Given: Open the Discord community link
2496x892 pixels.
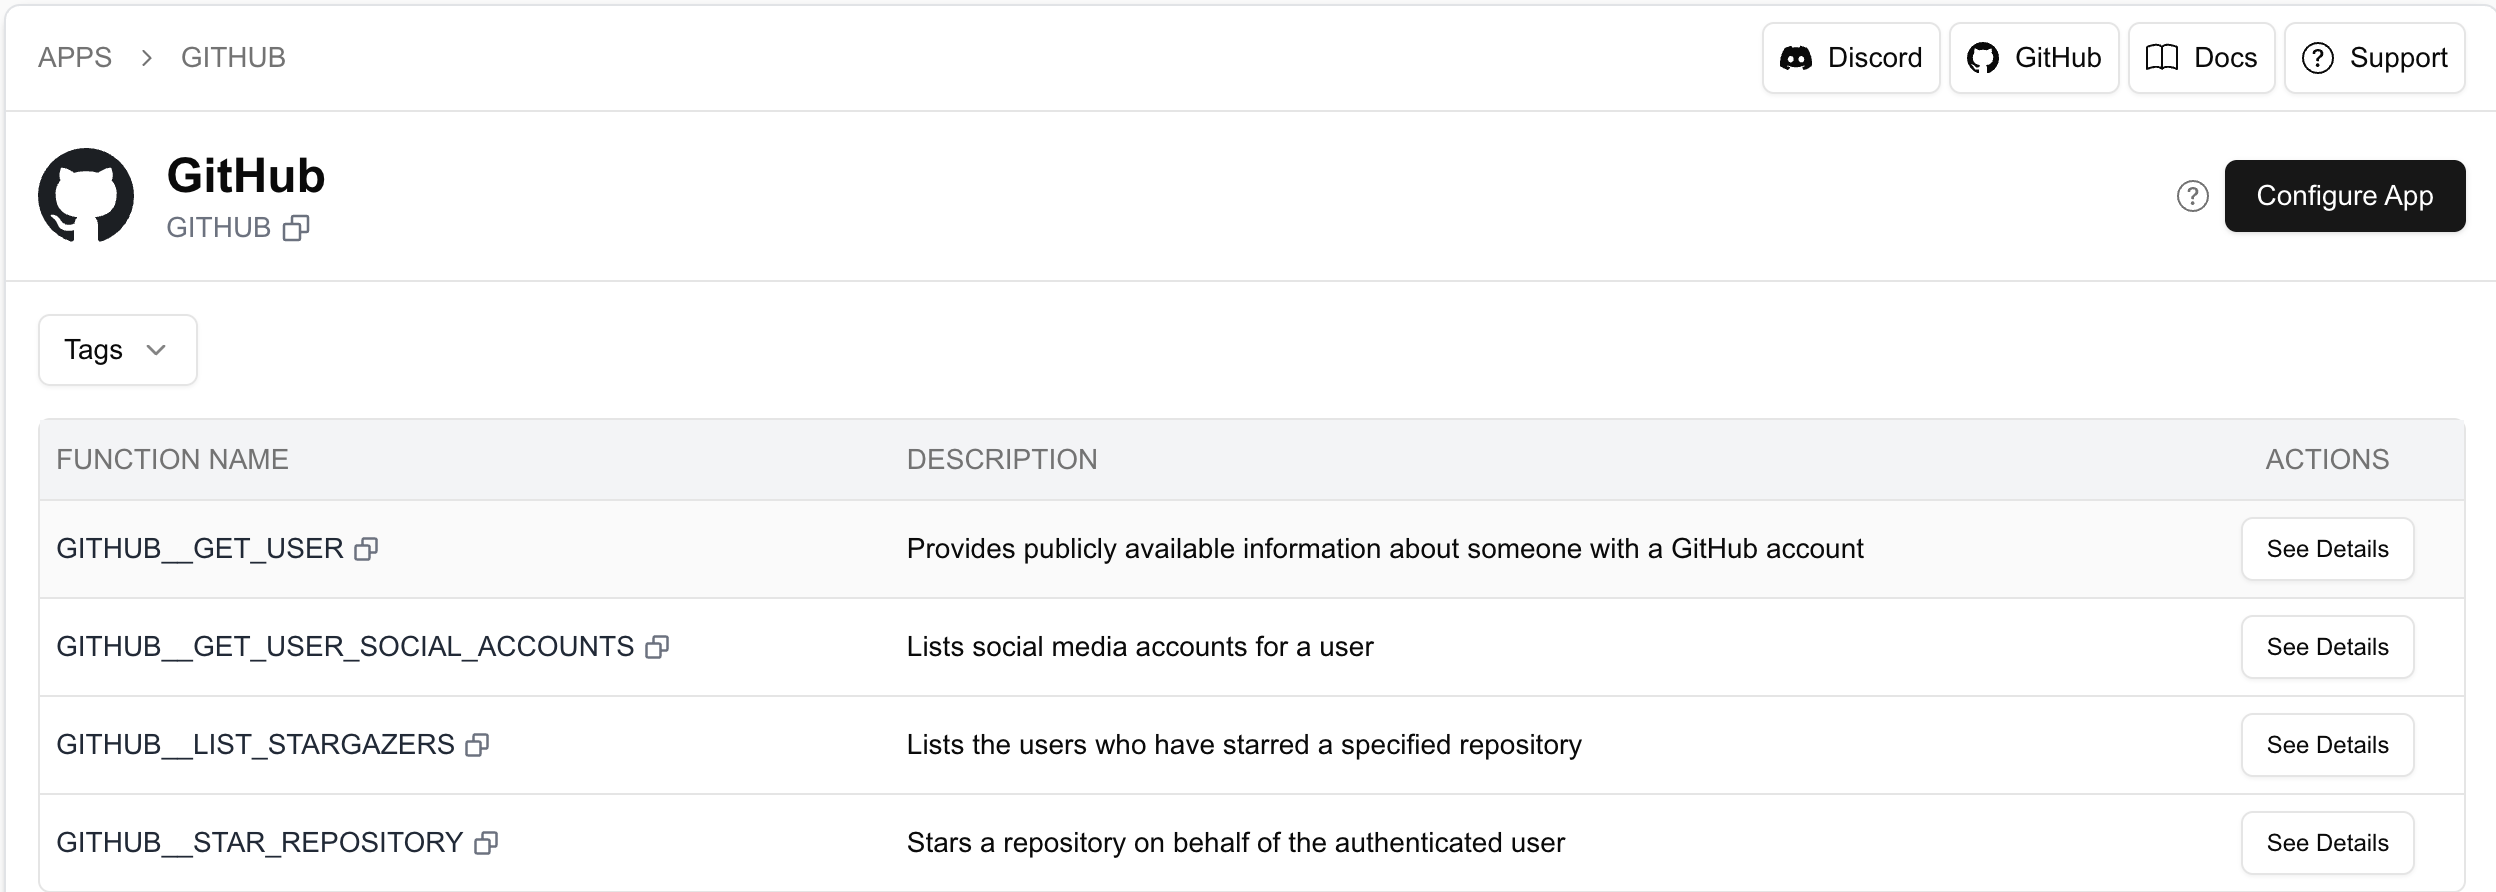Looking at the screenshot, I should click(x=1851, y=58).
